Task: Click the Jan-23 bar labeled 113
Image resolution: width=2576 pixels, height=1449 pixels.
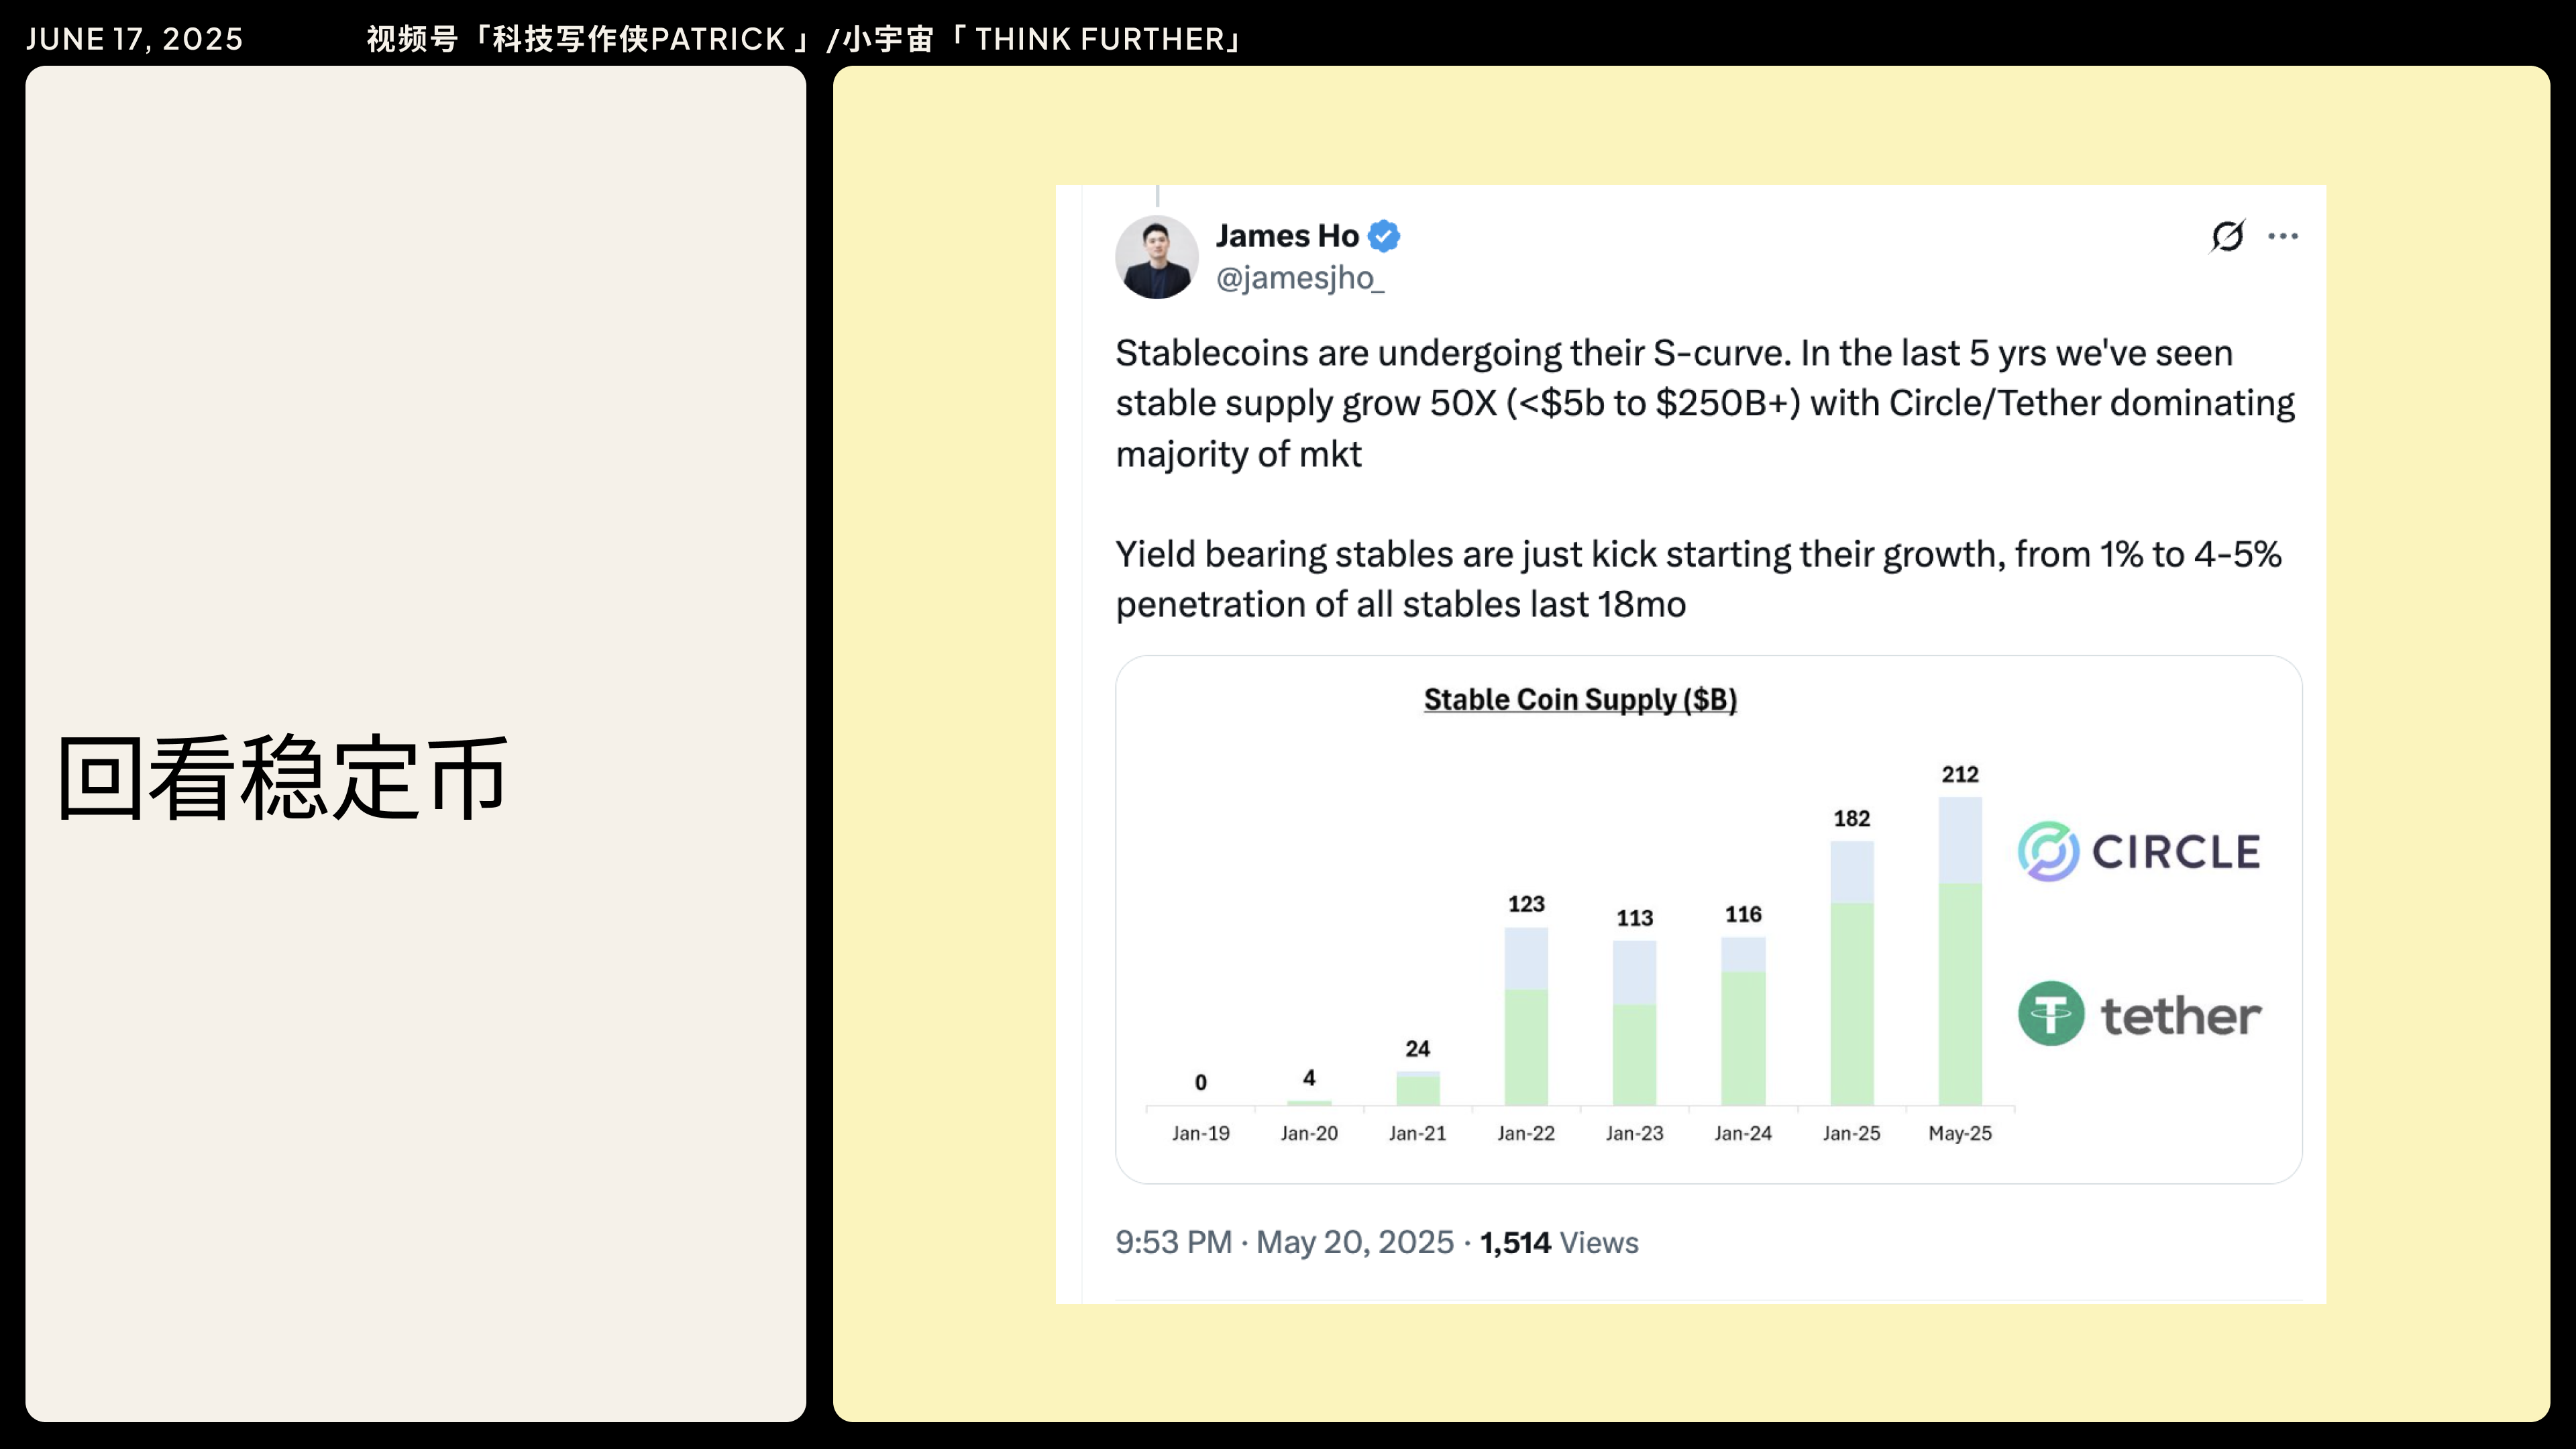Action: pos(1634,1022)
